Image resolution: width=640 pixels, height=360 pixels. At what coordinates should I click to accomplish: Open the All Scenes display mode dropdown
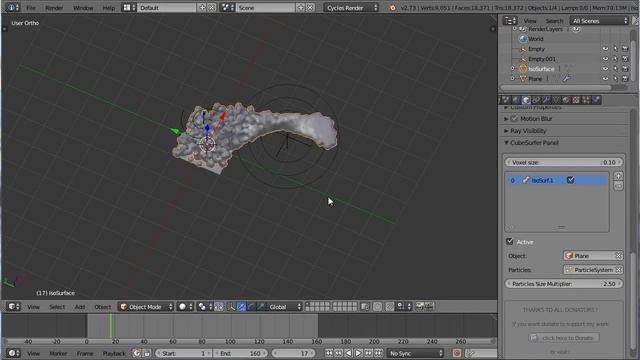coord(600,20)
